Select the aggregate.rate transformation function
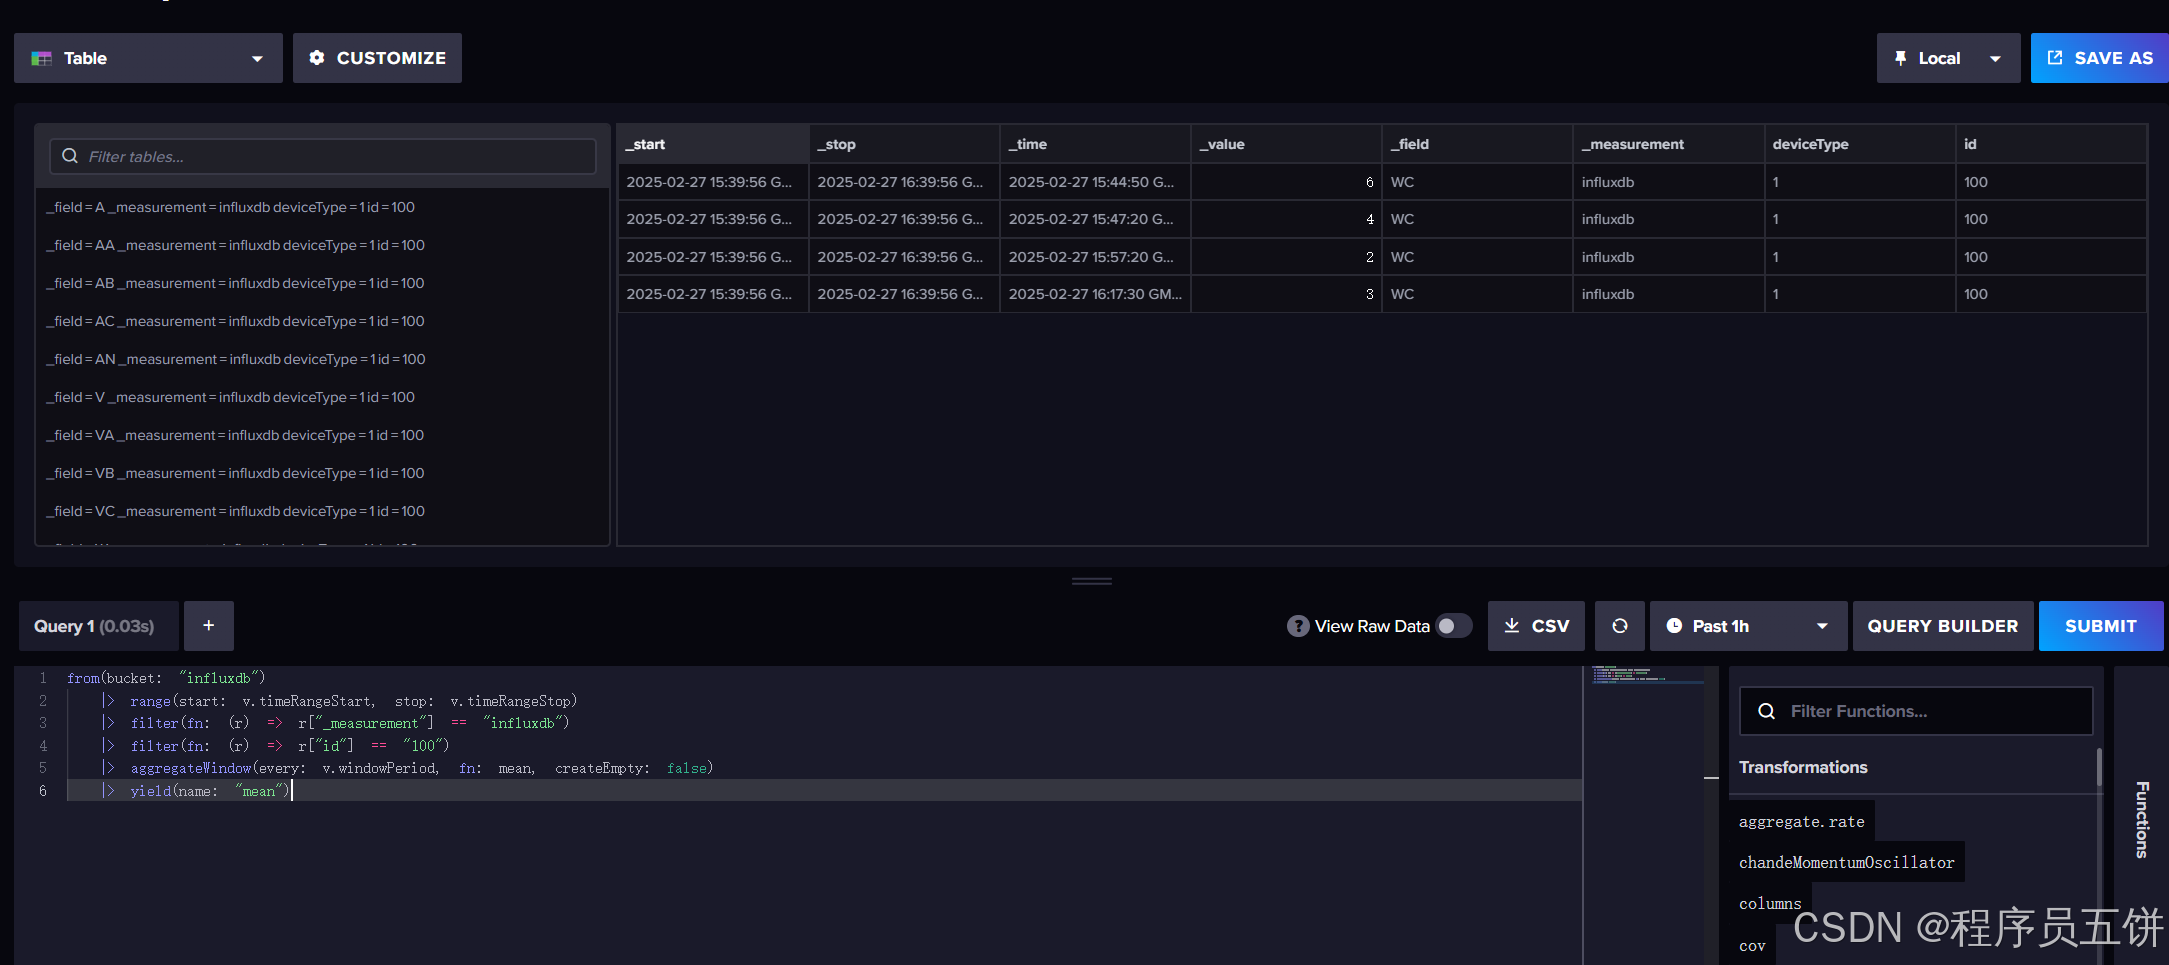Viewport: 2169px width, 965px height. pyautogui.click(x=1801, y=821)
